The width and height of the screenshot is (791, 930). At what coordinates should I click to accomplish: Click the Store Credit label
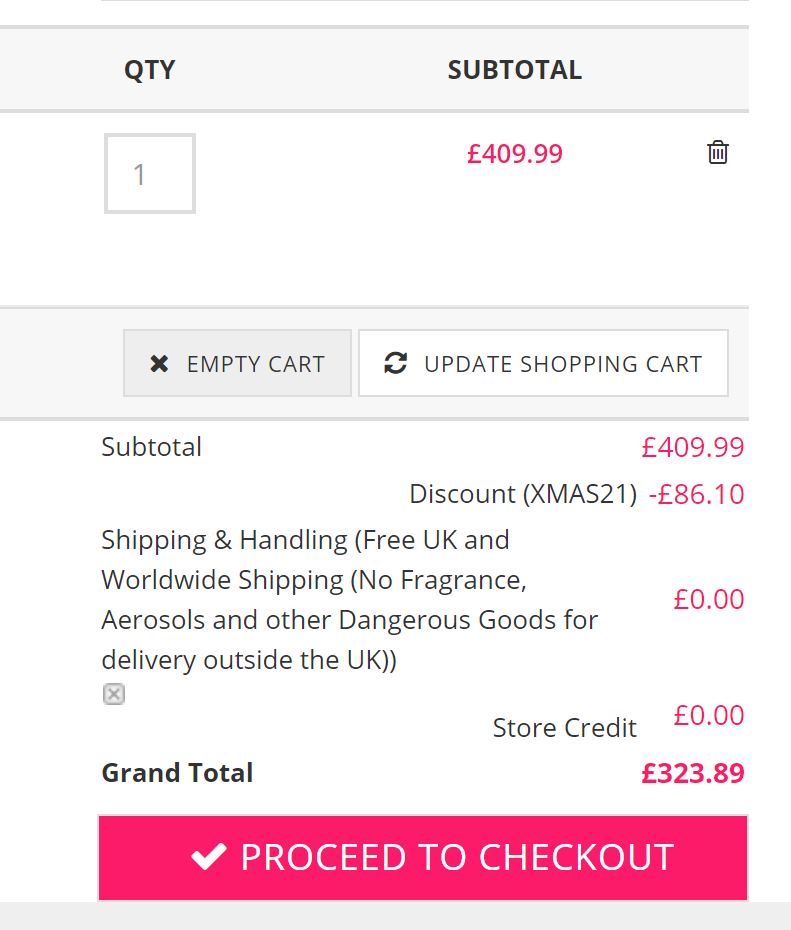point(564,728)
